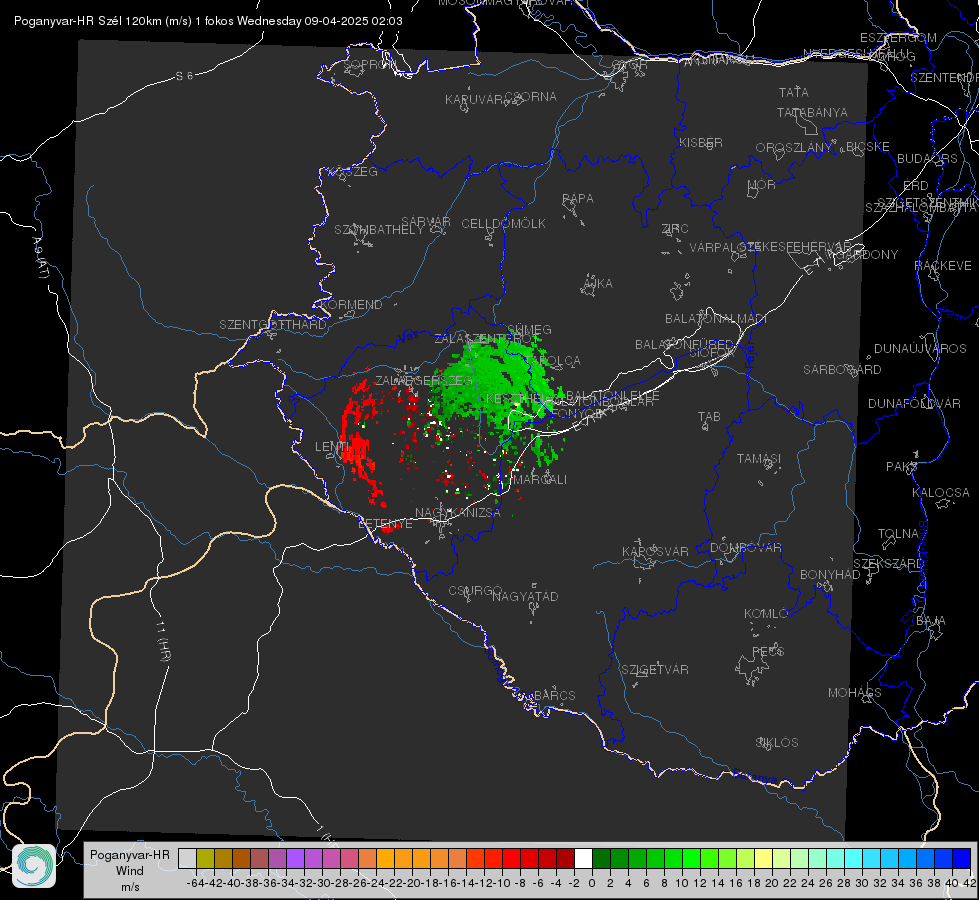The height and width of the screenshot is (900, 979).
Task: Click the BAJA town label
Action: click(931, 621)
